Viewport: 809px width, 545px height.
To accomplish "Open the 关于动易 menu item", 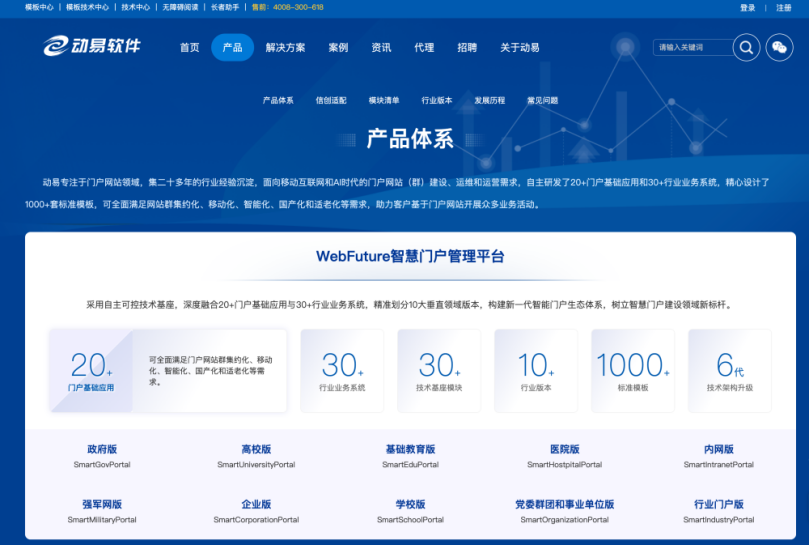I will 519,47.
